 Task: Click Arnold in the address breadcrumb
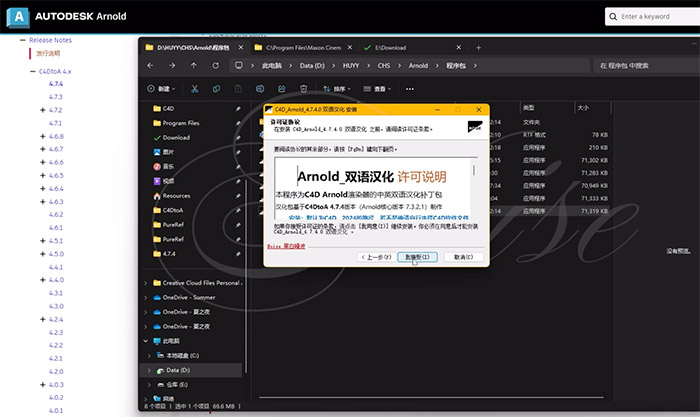click(418, 66)
